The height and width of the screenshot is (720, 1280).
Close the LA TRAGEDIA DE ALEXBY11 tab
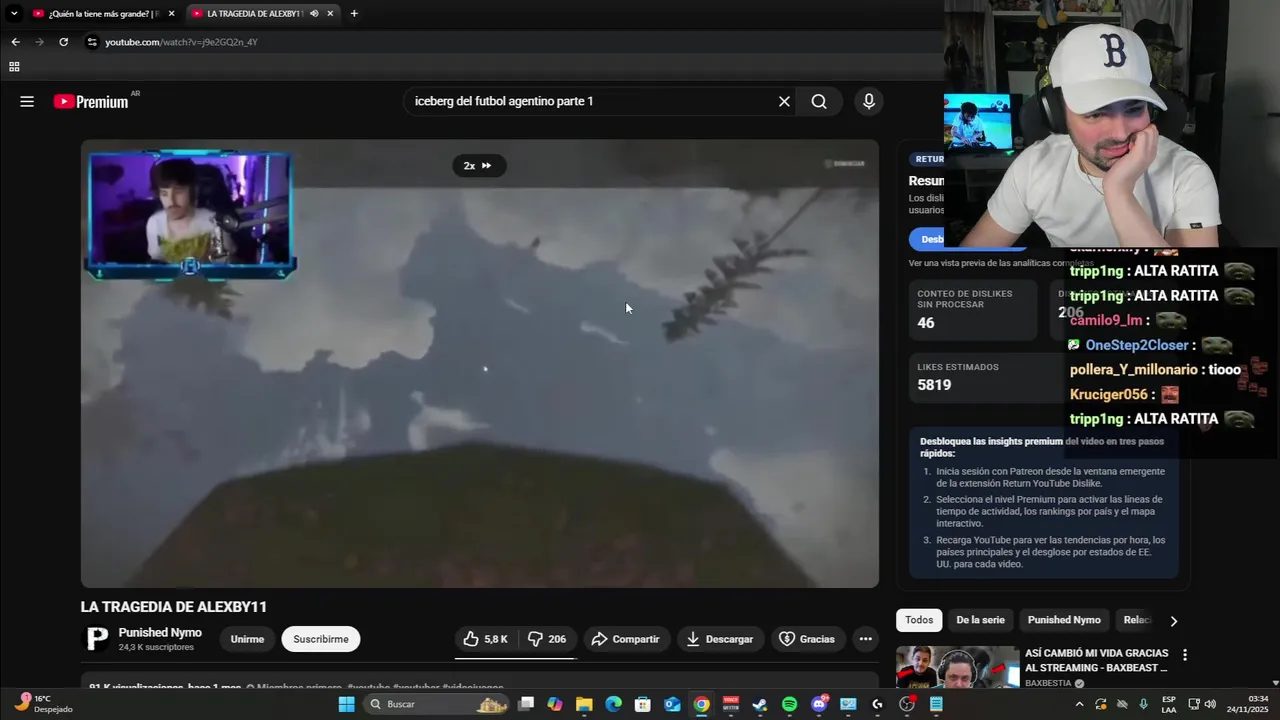330,14
